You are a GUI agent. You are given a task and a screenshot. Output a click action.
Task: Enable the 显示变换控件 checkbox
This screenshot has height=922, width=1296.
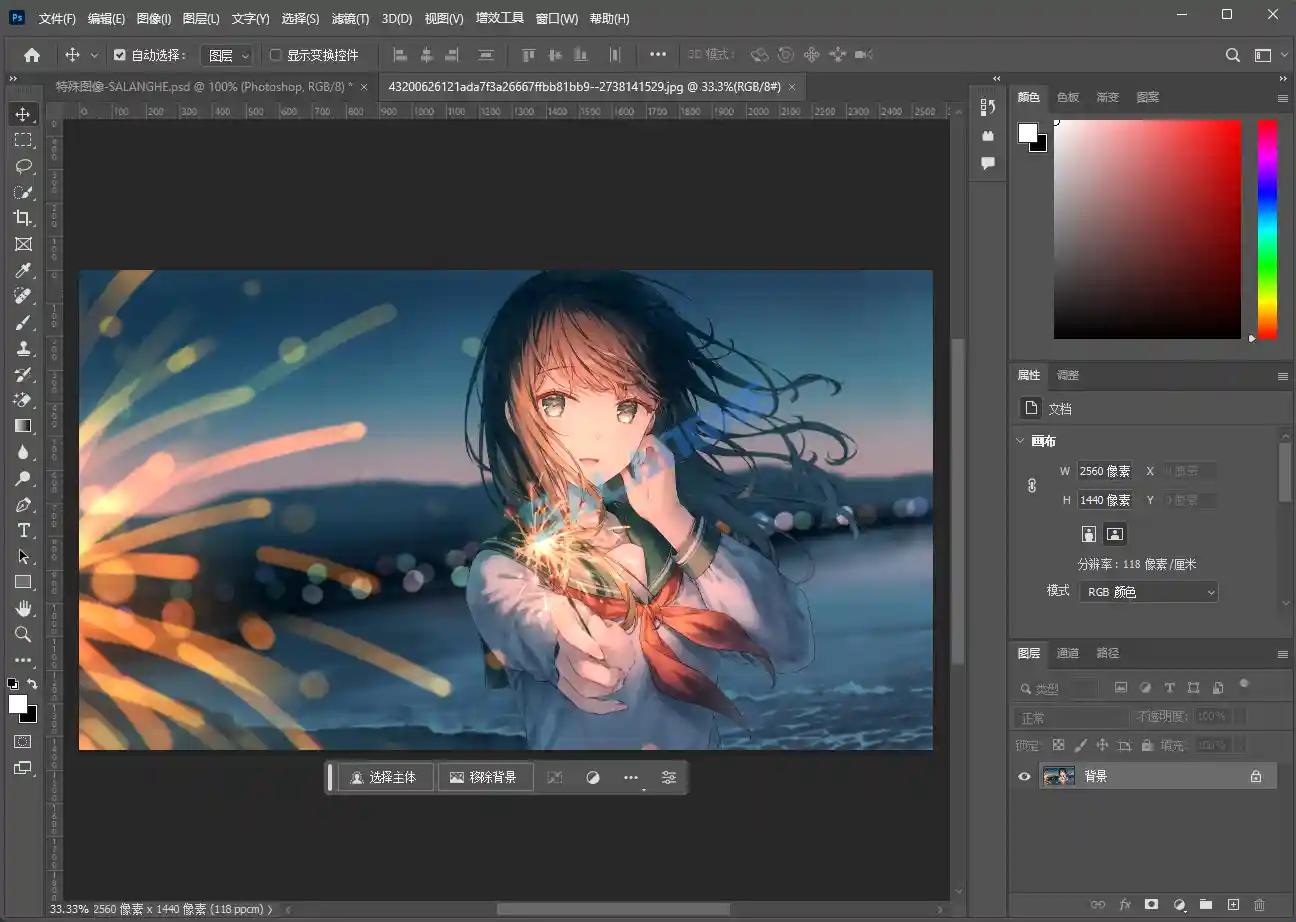click(276, 55)
